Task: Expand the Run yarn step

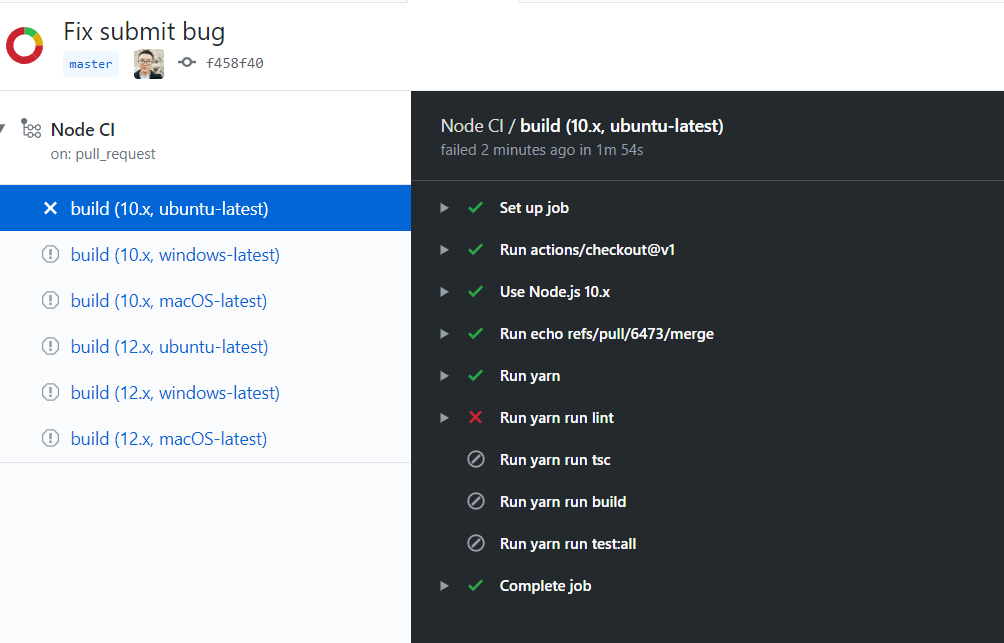Action: (x=444, y=376)
